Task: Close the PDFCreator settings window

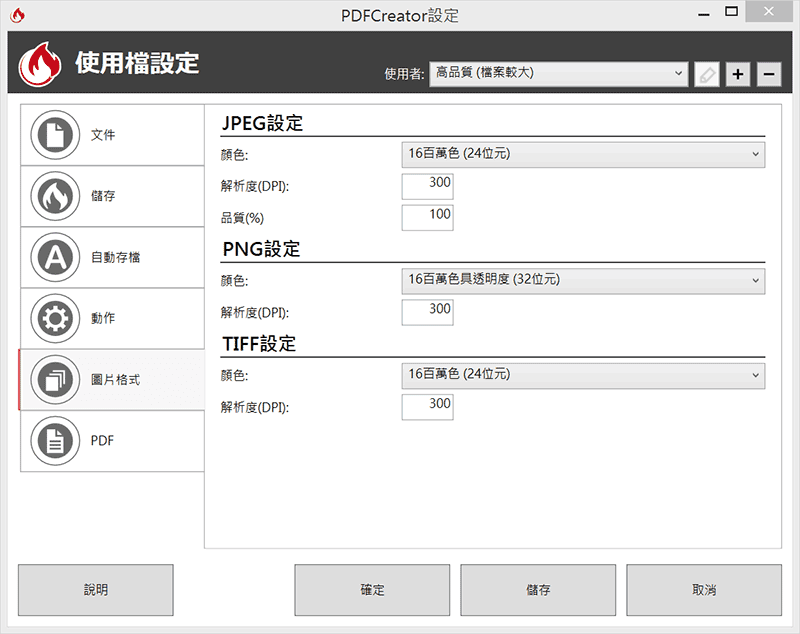Action: pyautogui.click(x=769, y=12)
